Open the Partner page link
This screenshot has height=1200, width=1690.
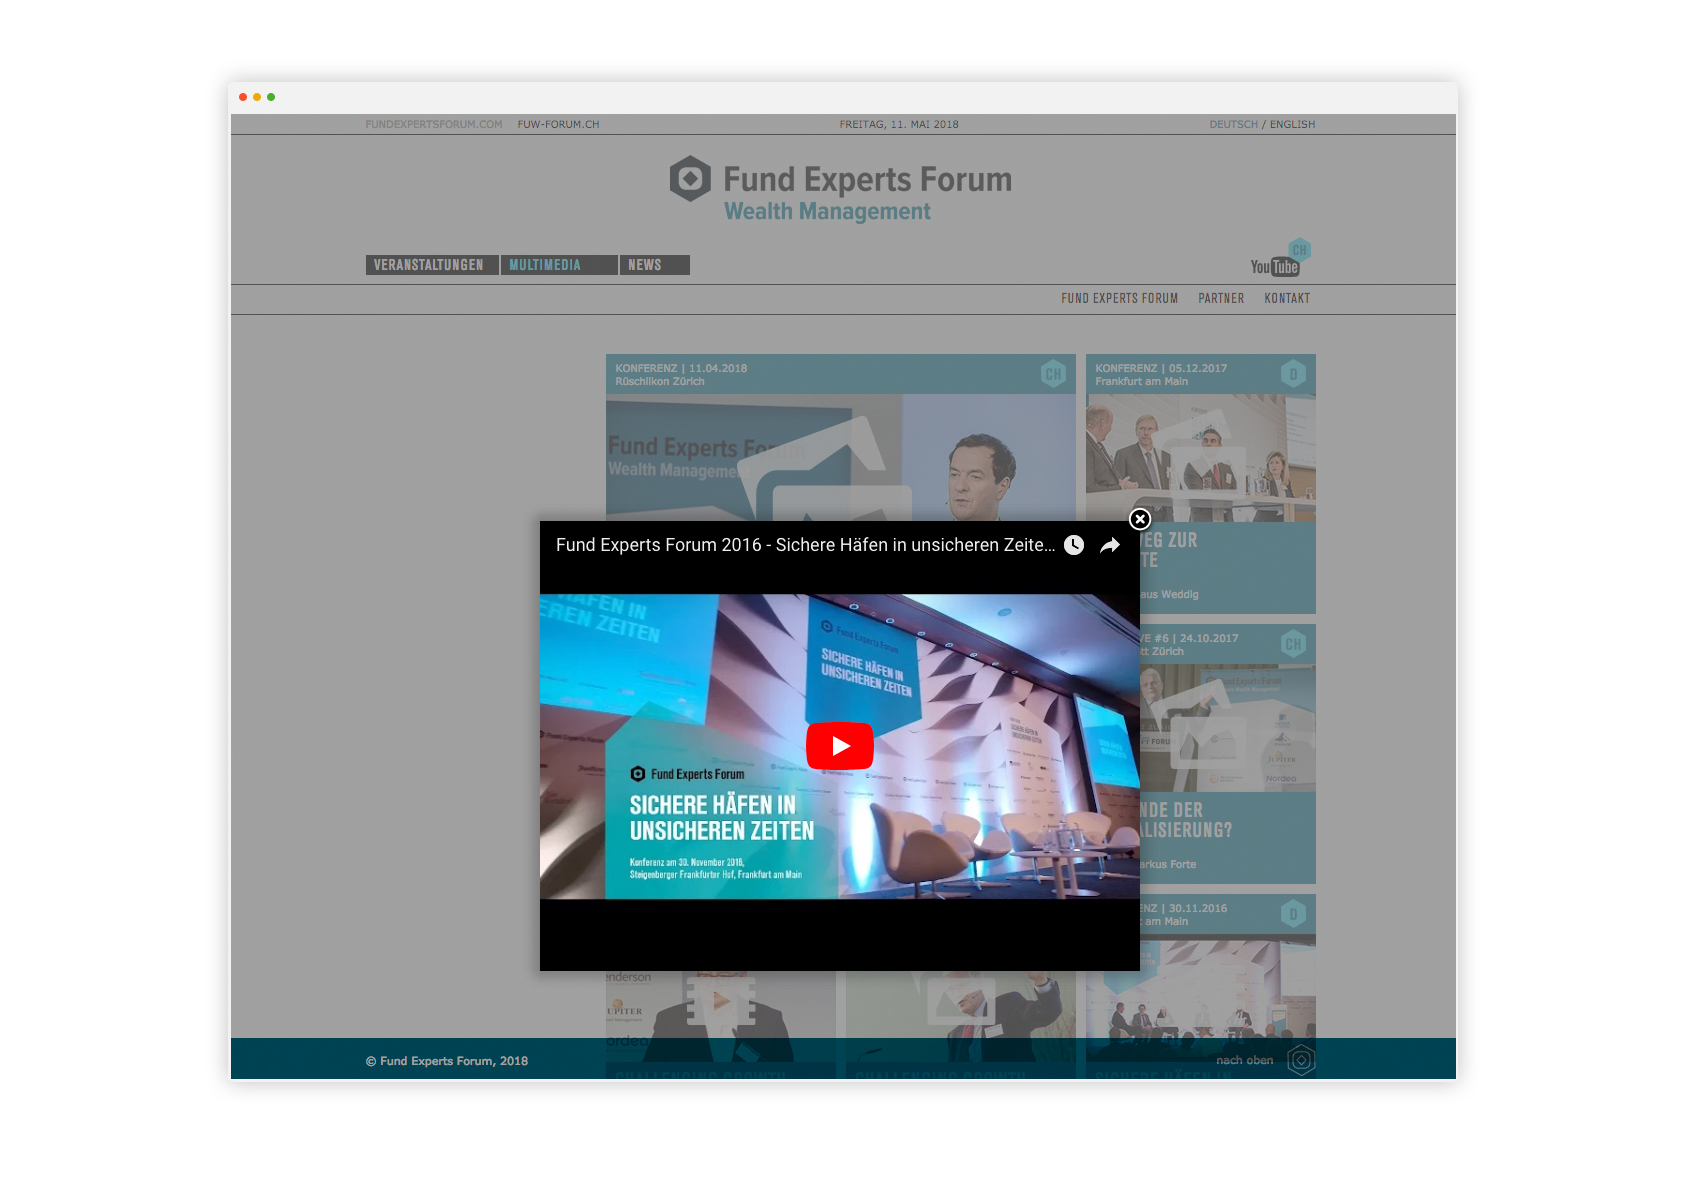click(1221, 298)
